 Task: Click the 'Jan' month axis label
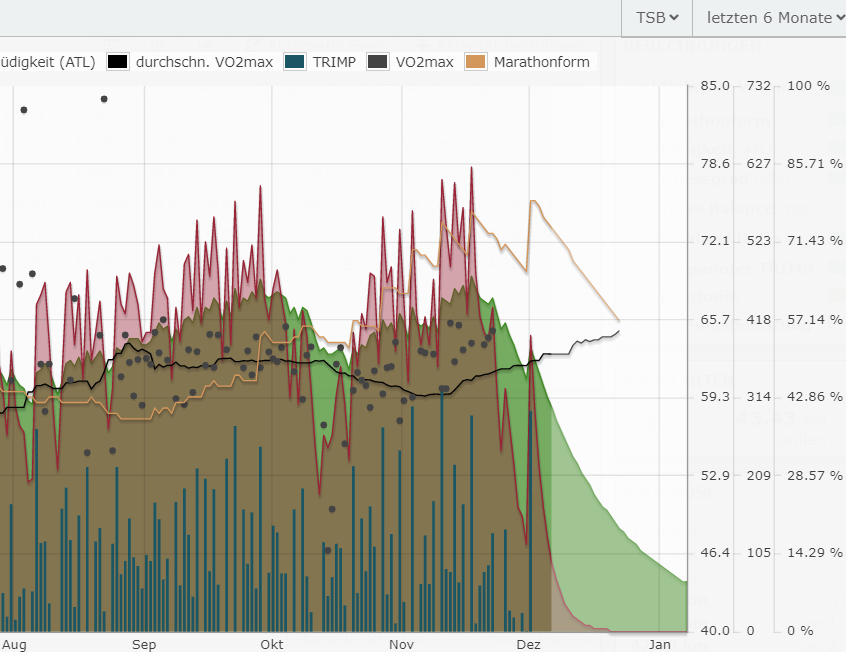[659, 645]
